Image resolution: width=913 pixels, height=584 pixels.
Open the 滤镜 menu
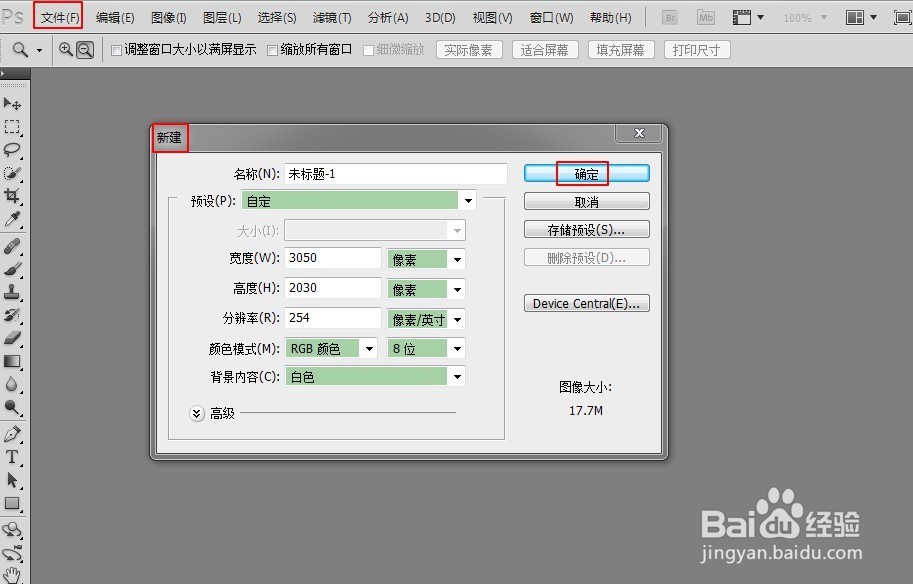point(333,16)
